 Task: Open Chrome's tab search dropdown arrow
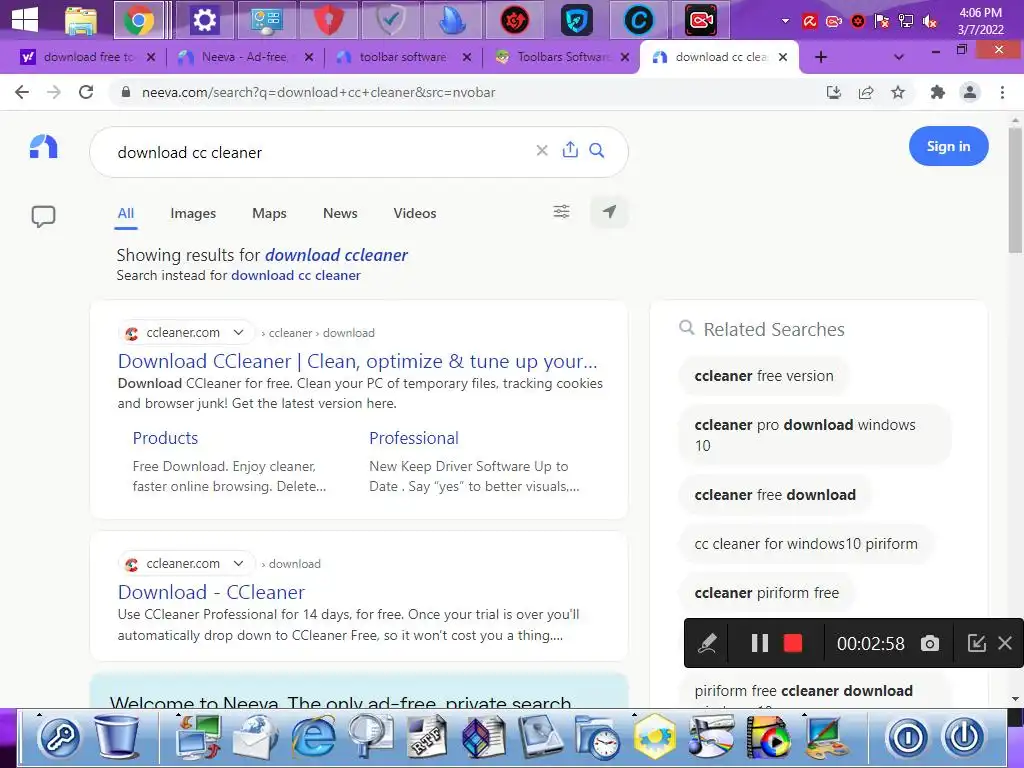tap(899, 57)
